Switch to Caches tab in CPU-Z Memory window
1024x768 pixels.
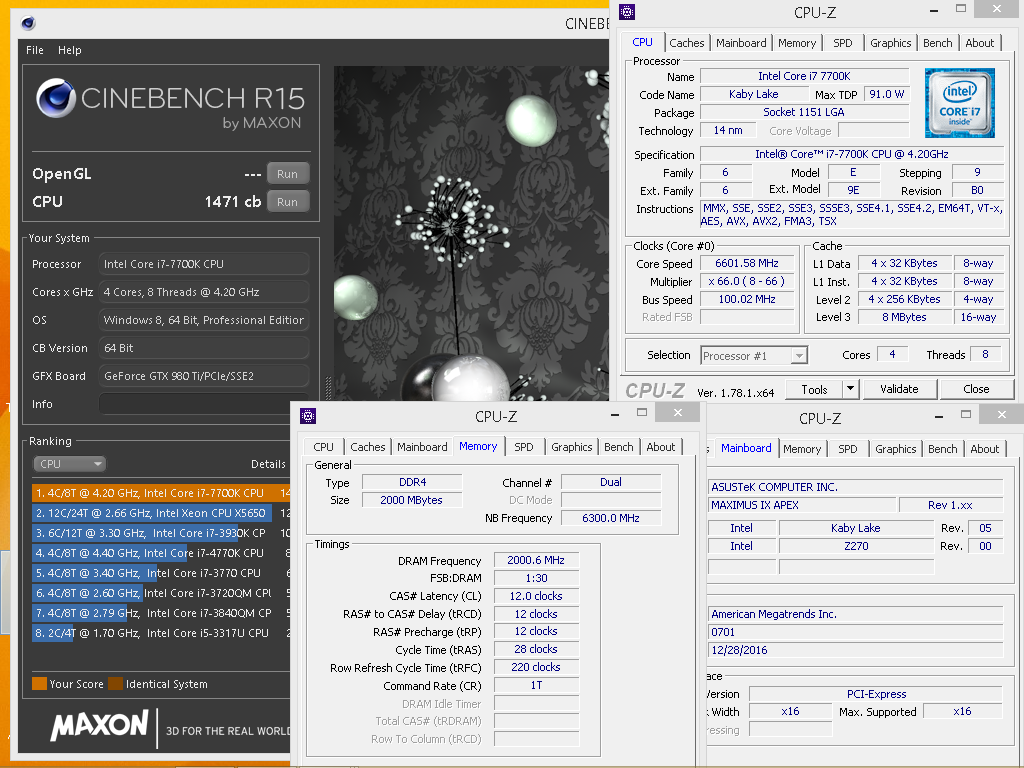(368, 447)
